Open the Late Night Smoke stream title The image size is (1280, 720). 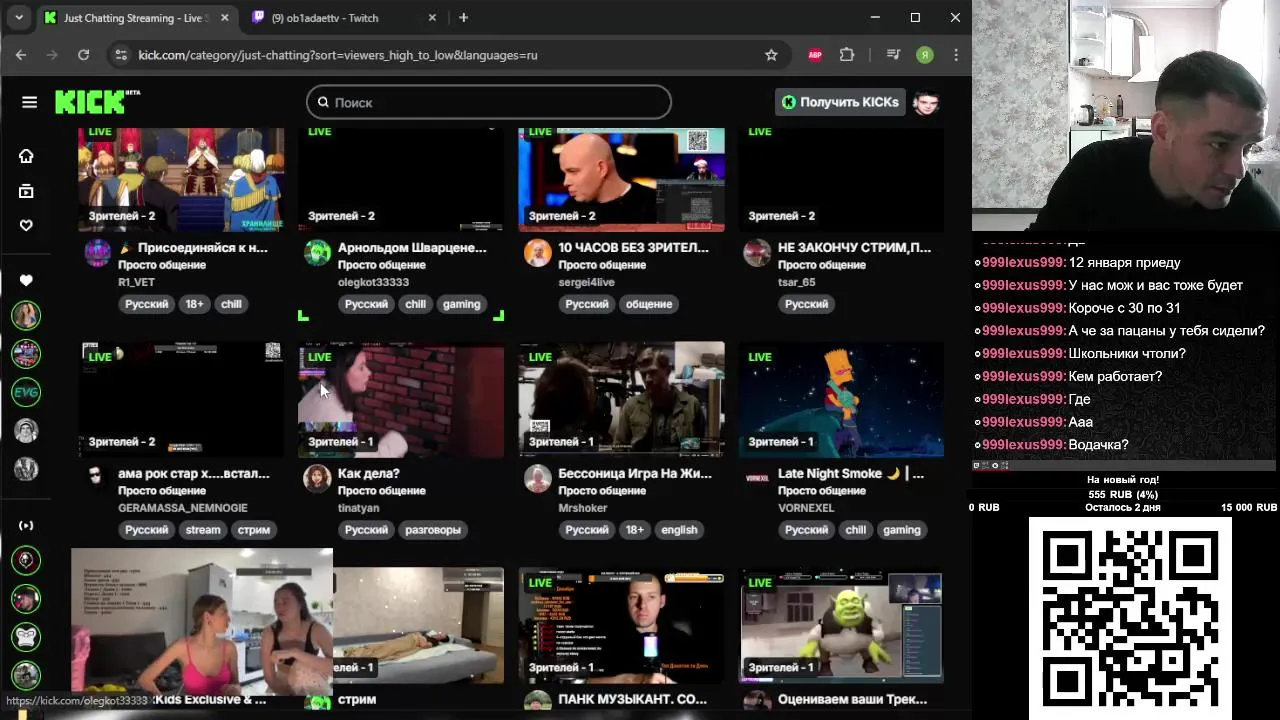click(851, 473)
